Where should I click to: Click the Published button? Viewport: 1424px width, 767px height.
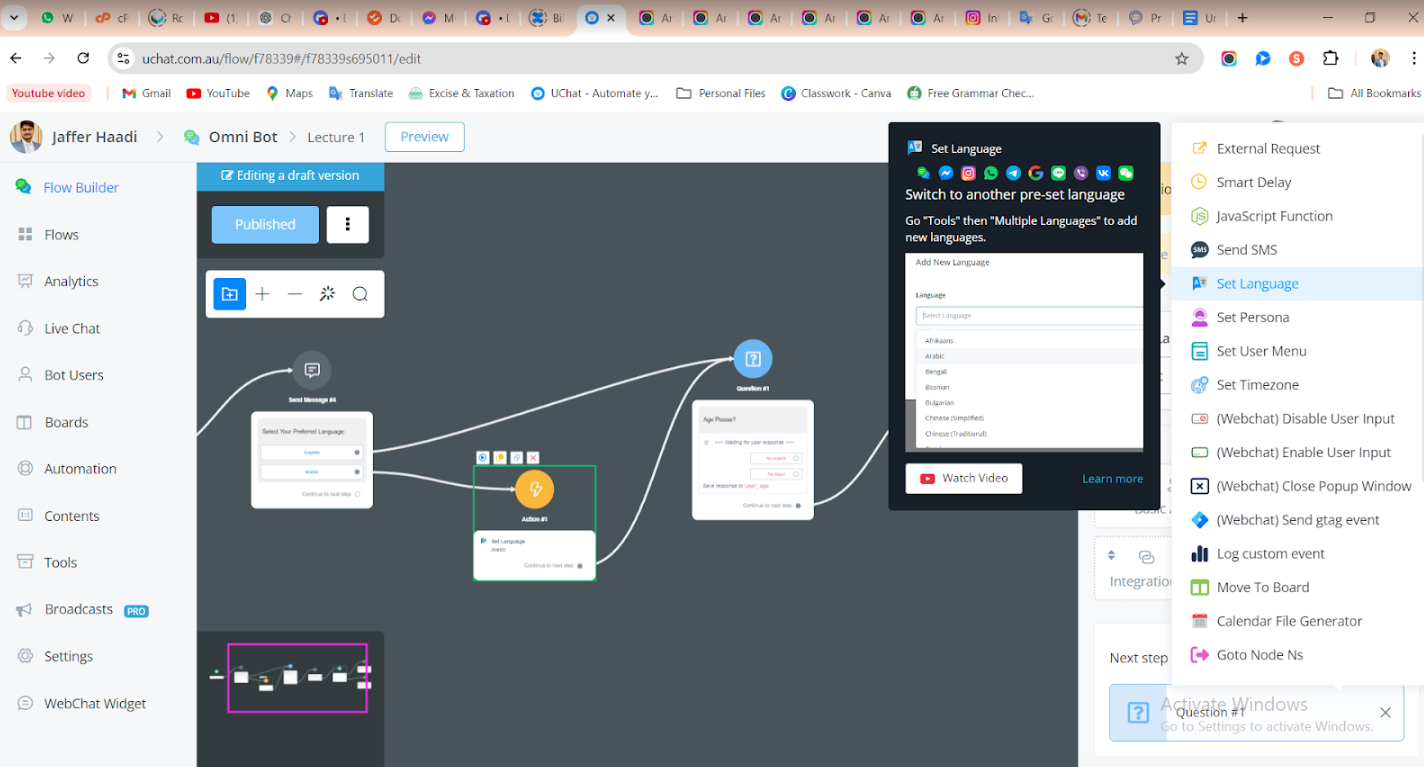point(265,225)
